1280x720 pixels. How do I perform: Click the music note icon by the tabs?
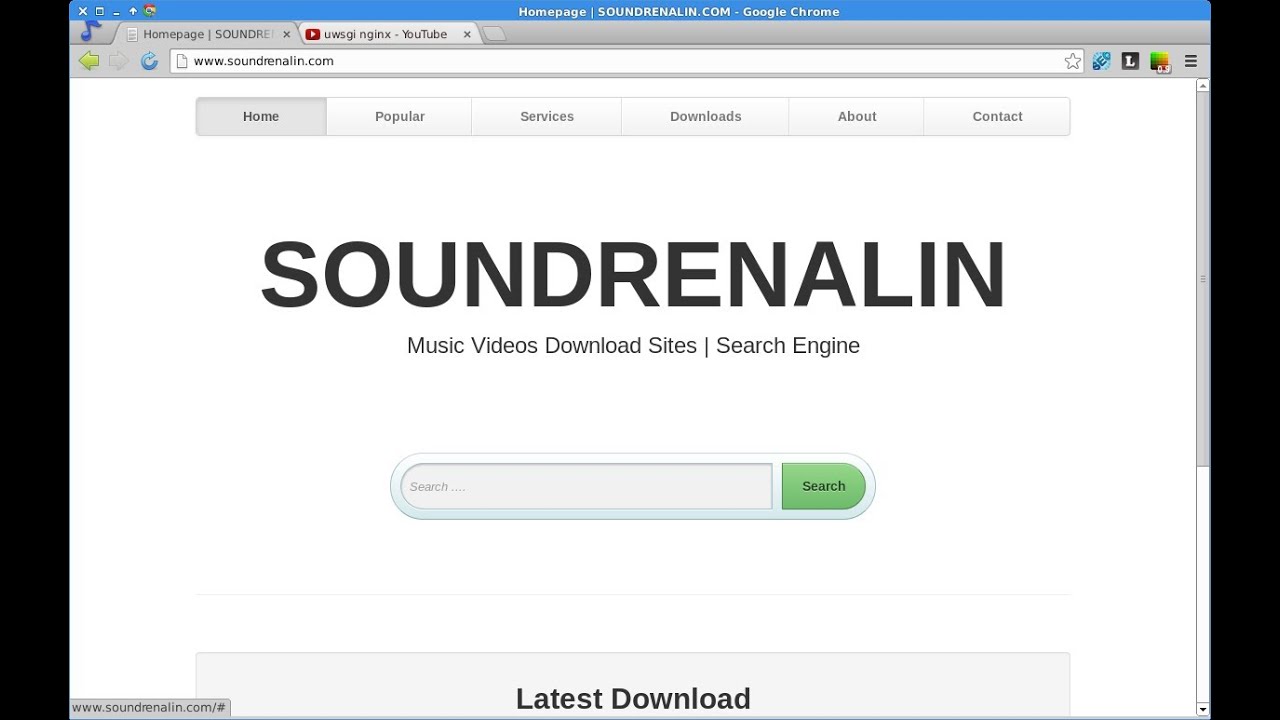(x=90, y=30)
